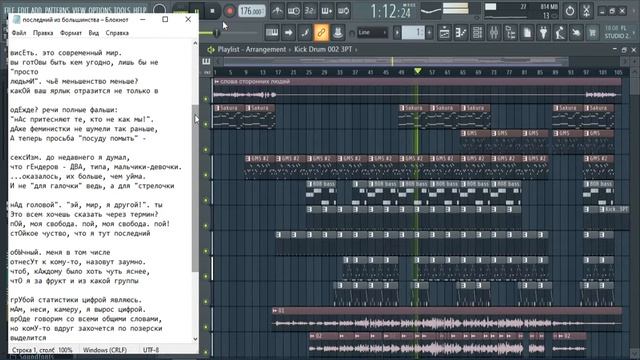Open Справка menu in Notepad
Viewport: 640px width, 360px height.
(x=117, y=33)
